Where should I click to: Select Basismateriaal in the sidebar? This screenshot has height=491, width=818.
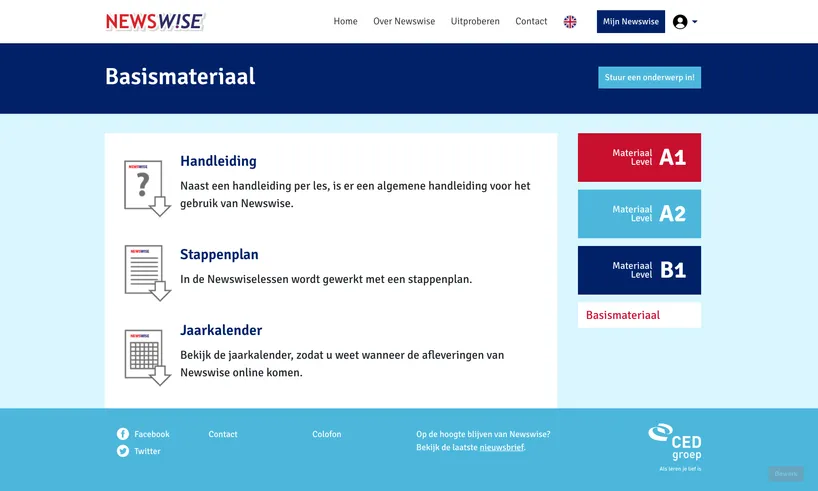[x=639, y=315]
